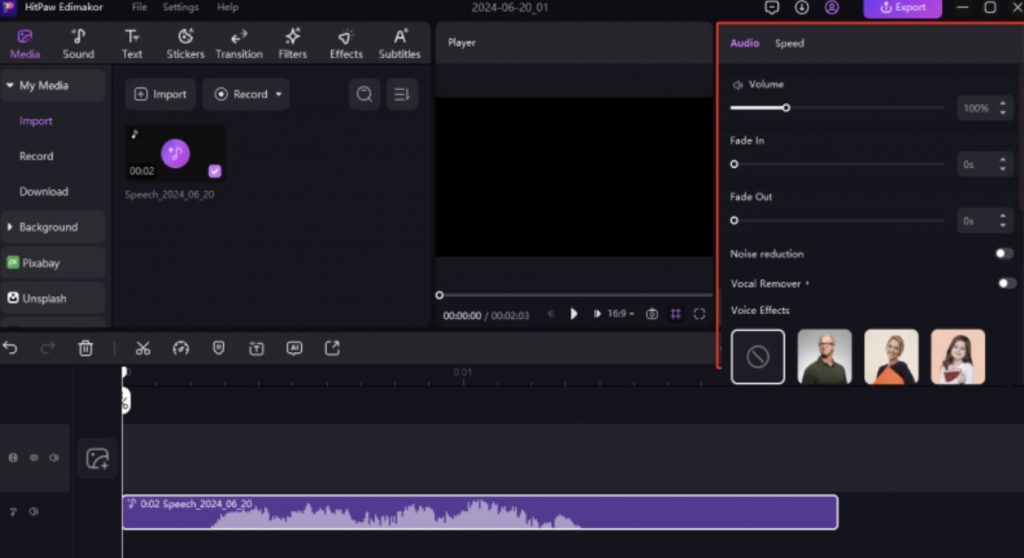
Task: Click the fullscreen icon in player controls
Action: point(699,314)
